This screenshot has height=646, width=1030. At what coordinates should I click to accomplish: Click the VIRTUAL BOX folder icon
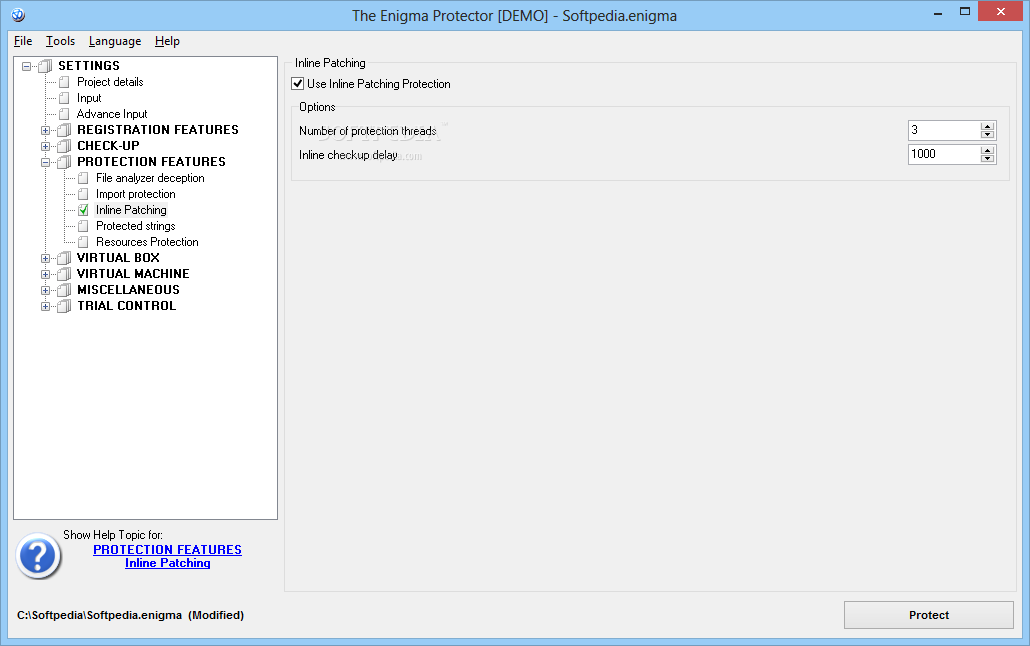64,258
